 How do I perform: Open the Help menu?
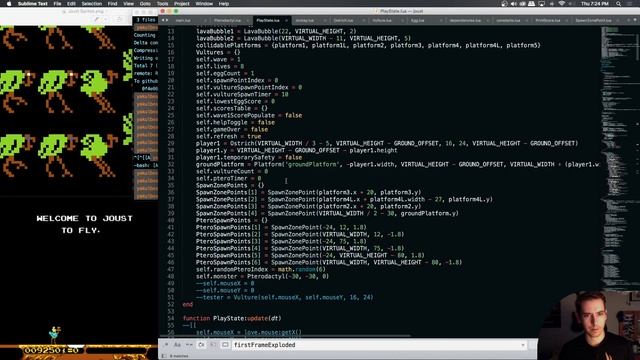click(224, 4)
